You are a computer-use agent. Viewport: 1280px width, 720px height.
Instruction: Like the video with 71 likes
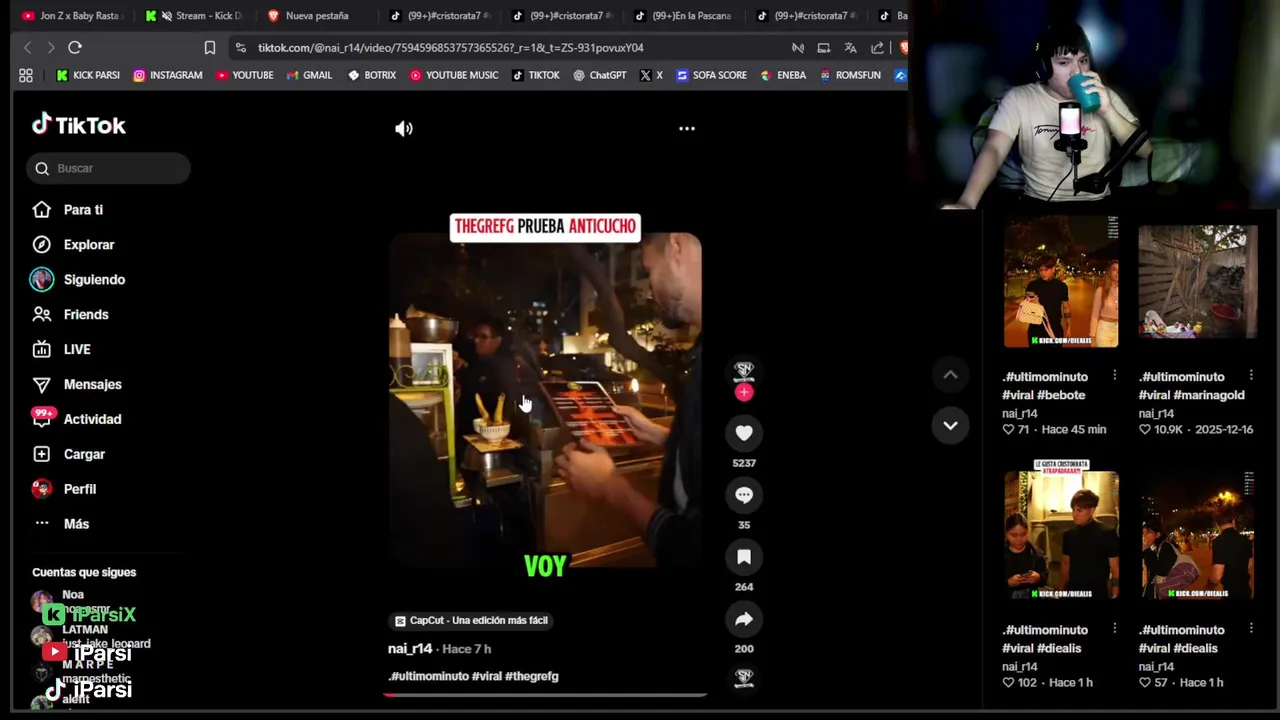click(1008, 430)
